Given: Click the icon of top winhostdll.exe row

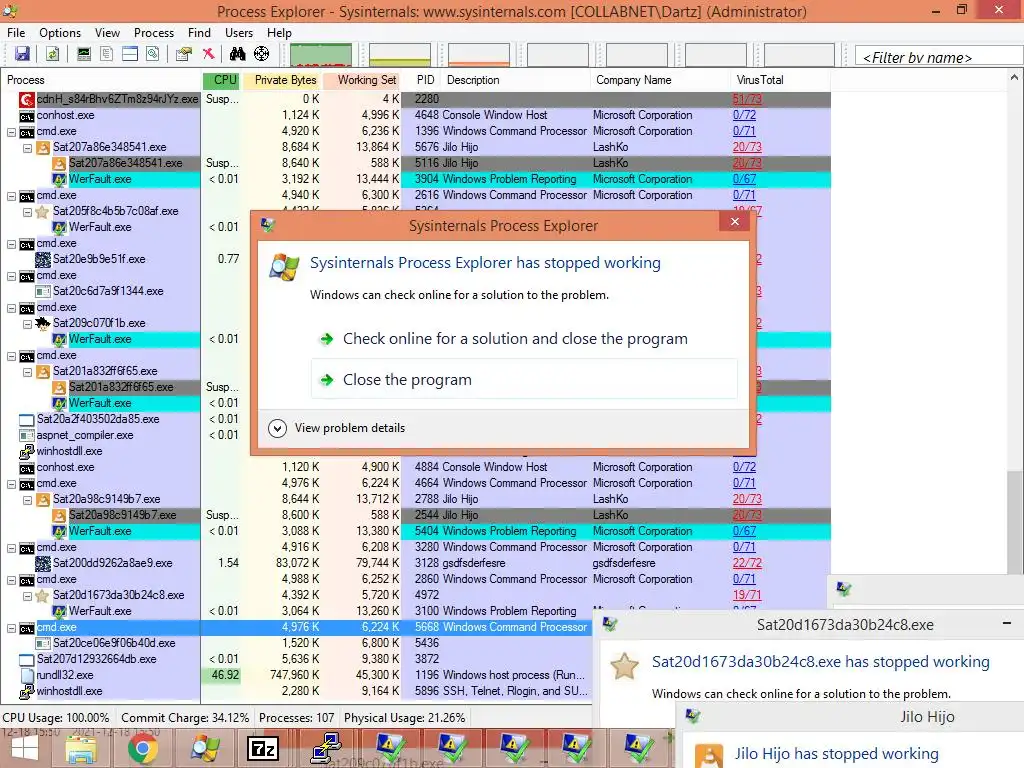Looking at the screenshot, I should click(27, 451).
